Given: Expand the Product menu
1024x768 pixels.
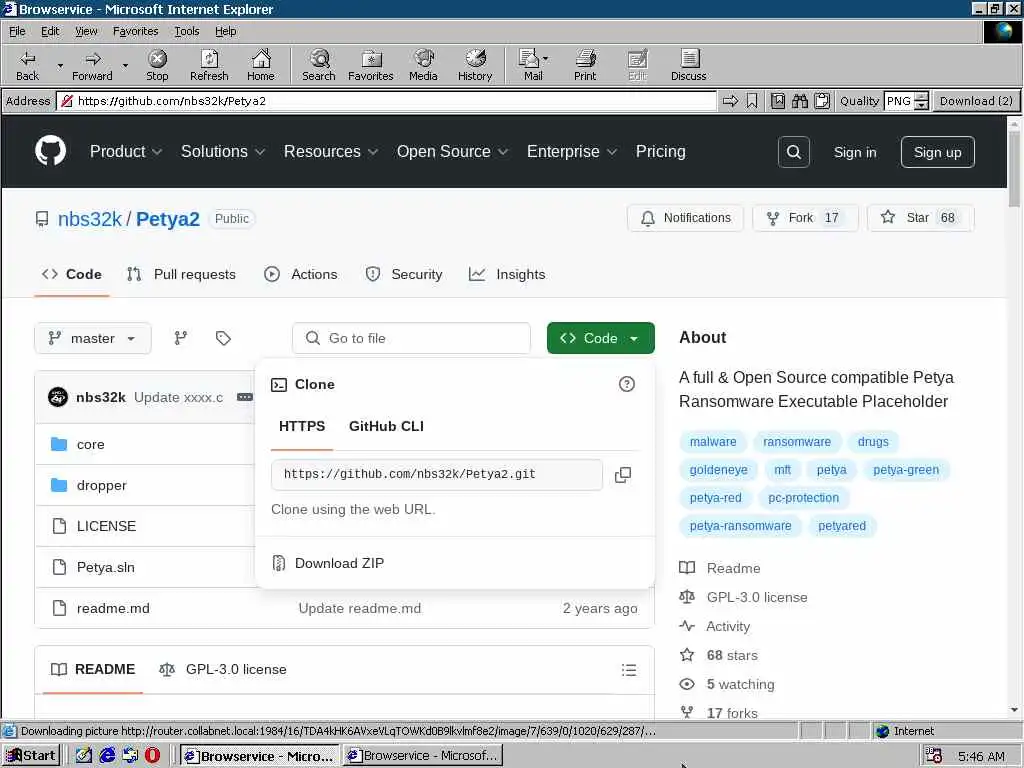Looking at the screenshot, I should tap(126, 152).
